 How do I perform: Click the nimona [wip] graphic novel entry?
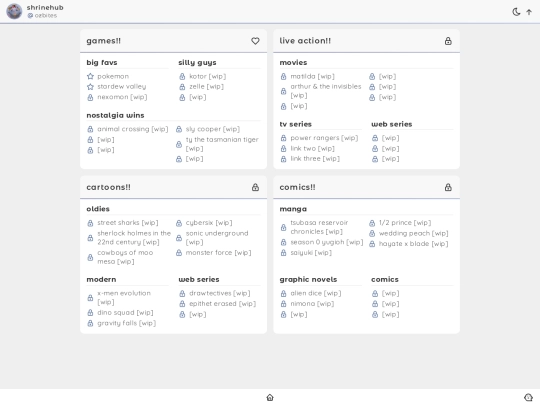pos(312,304)
